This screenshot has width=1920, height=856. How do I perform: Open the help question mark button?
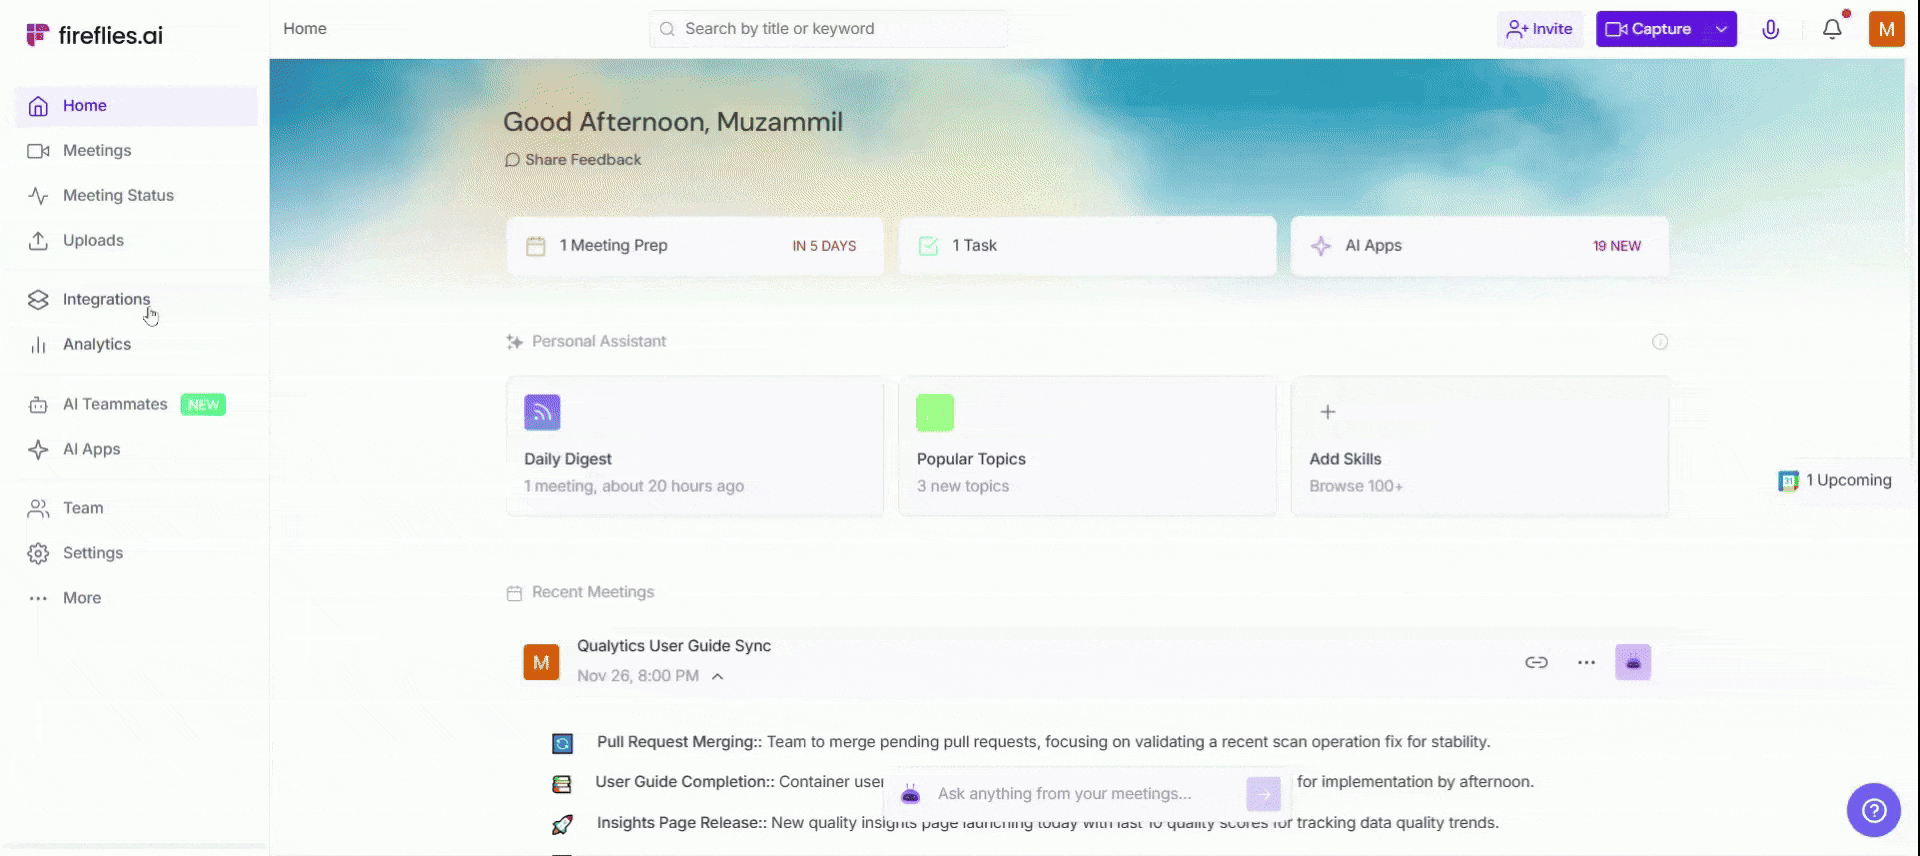(1873, 810)
